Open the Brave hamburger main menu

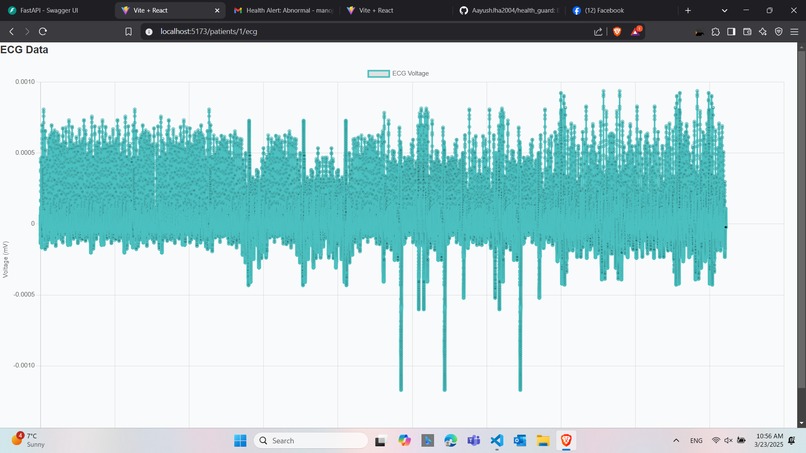pos(794,31)
